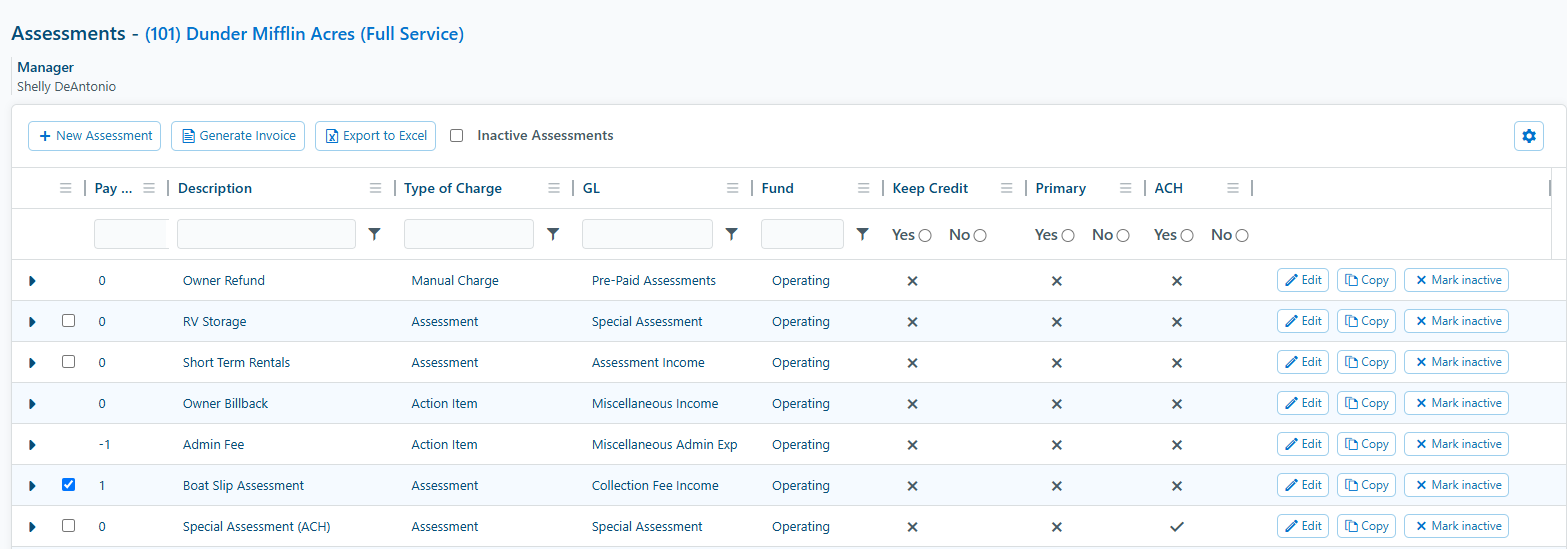Edit the Owner Refund assessment
Screen dimensions: 1567x549
(1303, 280)
